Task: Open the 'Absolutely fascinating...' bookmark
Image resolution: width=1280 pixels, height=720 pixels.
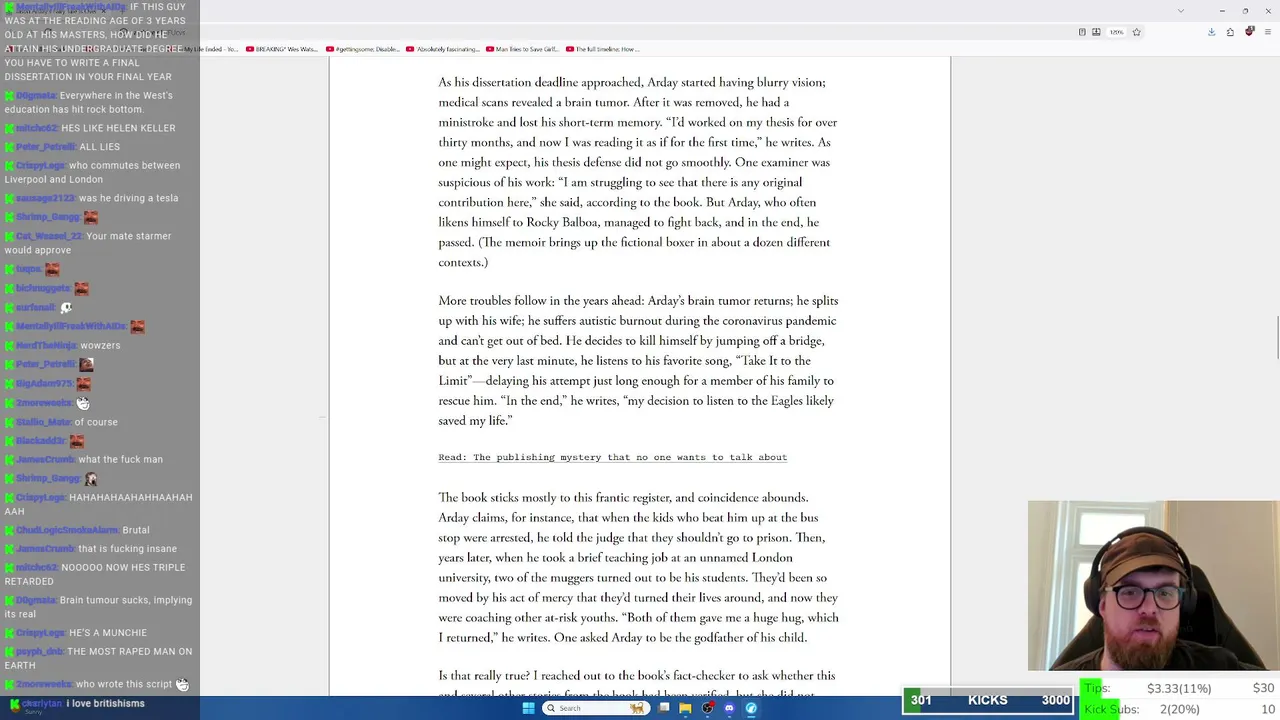Action: tap(443, 49)
